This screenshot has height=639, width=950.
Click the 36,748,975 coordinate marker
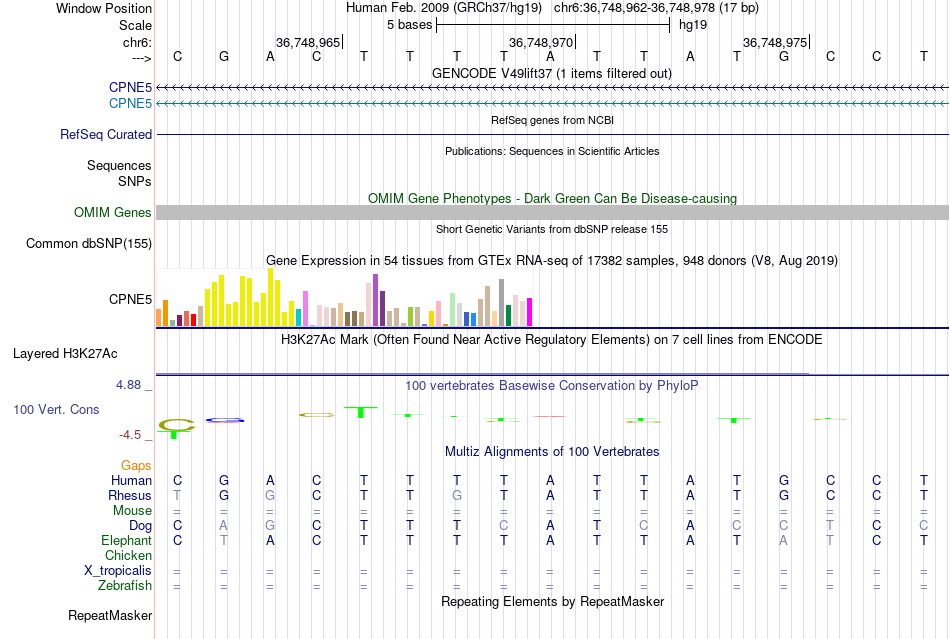[x=776, y=42]
